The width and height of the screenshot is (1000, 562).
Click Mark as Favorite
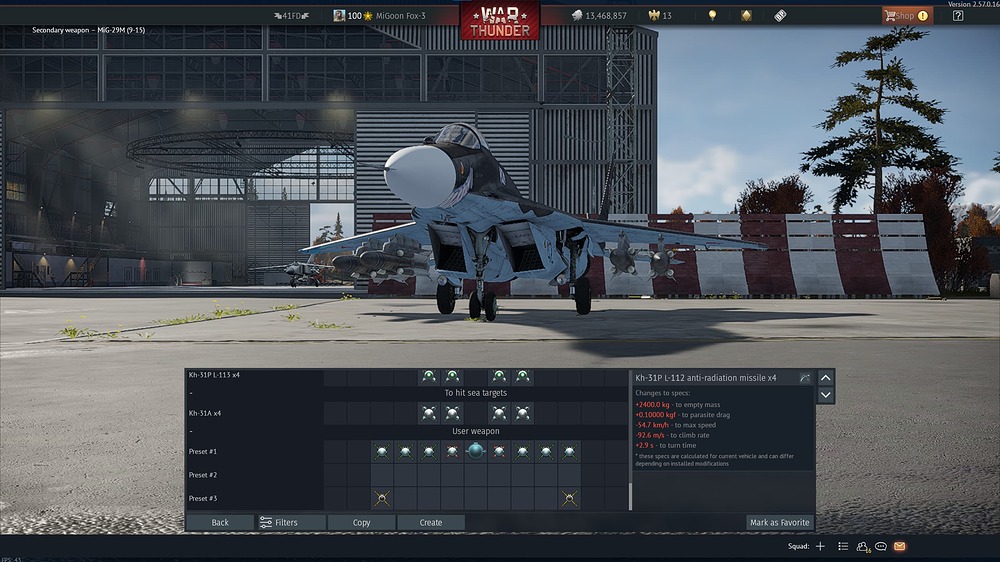(x=779, y=522)
